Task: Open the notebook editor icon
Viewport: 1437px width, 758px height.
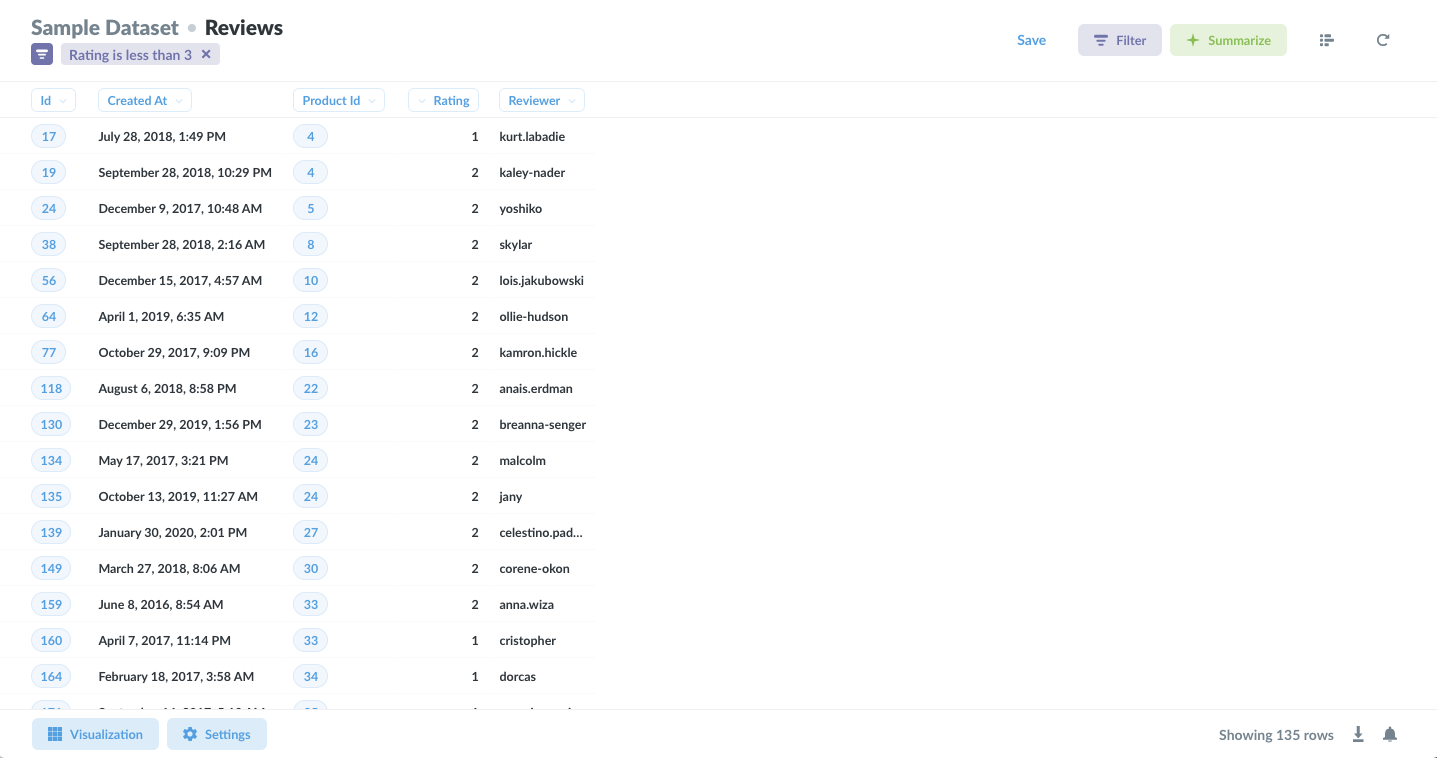Action: click(x=1326, y=40)
